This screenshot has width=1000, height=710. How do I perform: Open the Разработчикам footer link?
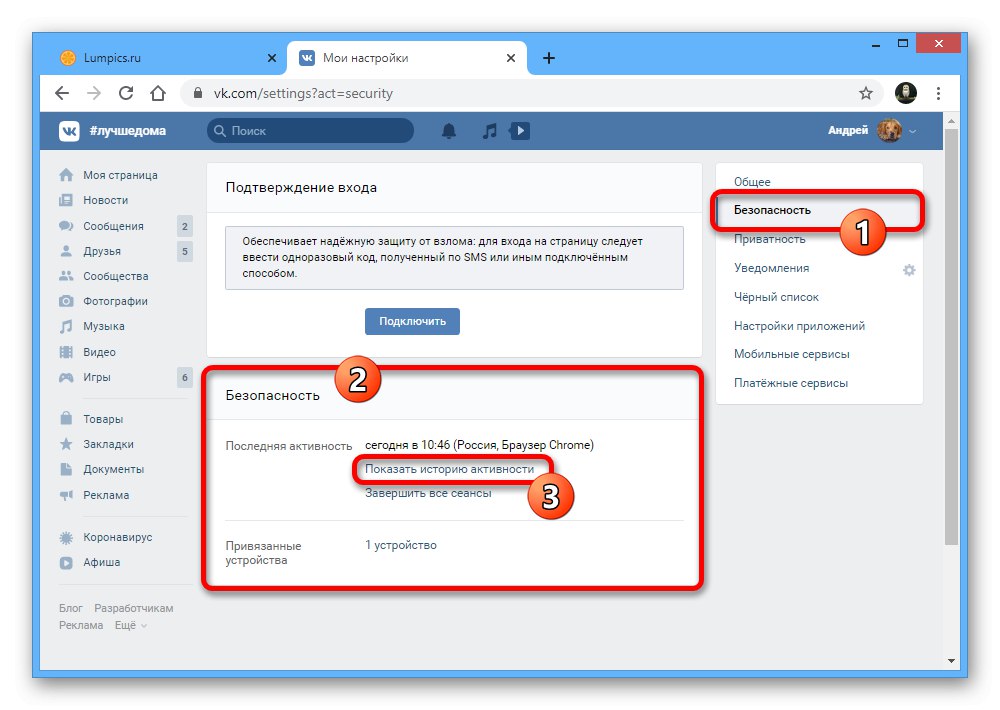(x=134, y=608)
